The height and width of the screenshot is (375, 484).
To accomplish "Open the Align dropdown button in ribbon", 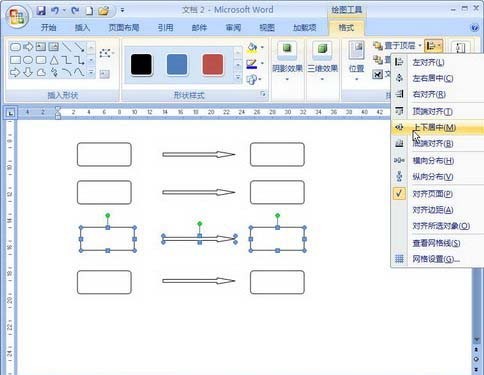I will [x=433, y=46].
